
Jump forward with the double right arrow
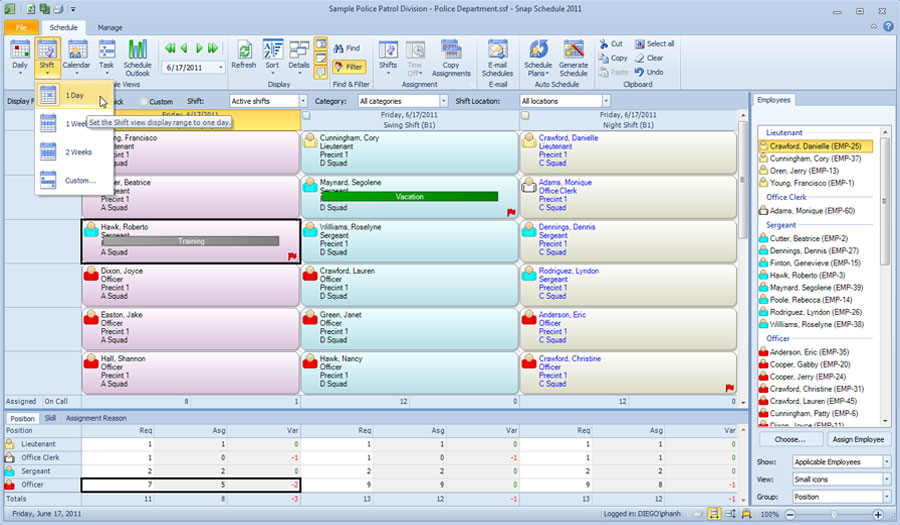(213, 48)
